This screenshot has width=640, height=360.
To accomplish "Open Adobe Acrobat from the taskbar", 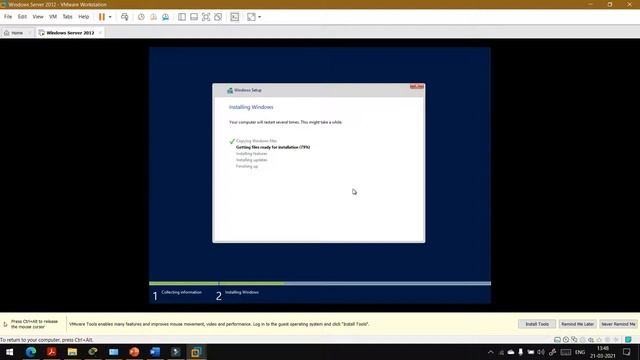I will 51,352.
